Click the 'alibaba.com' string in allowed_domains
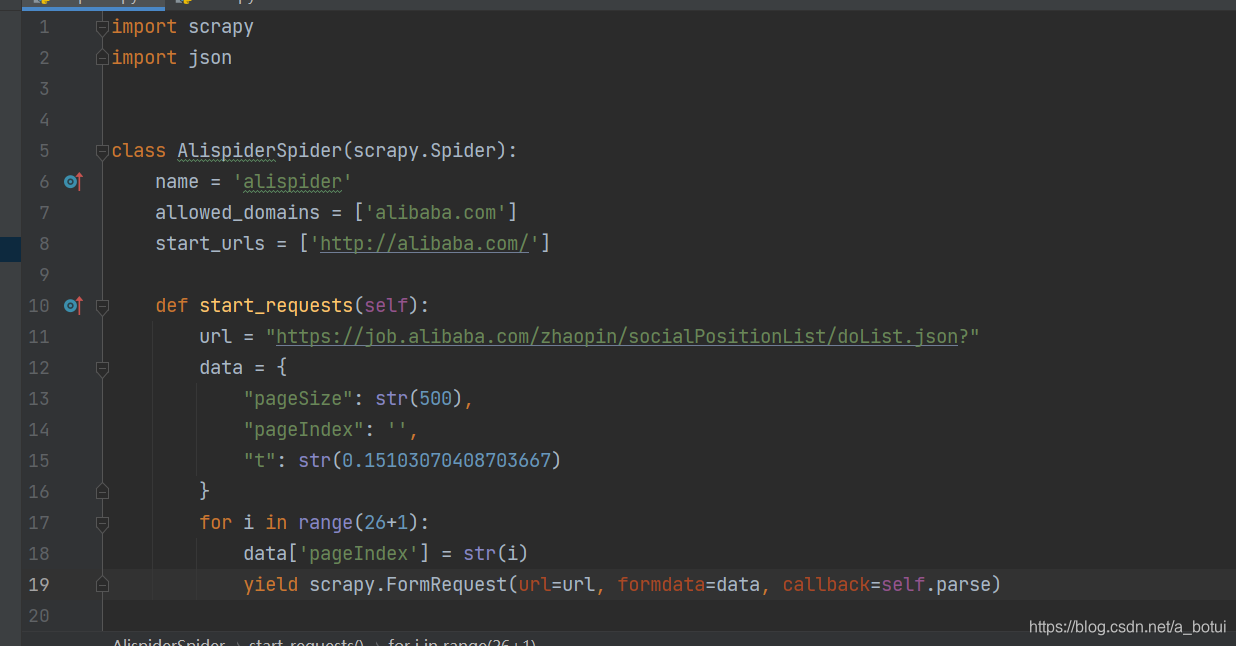The image size is (1236, 646). coord(435,213)
